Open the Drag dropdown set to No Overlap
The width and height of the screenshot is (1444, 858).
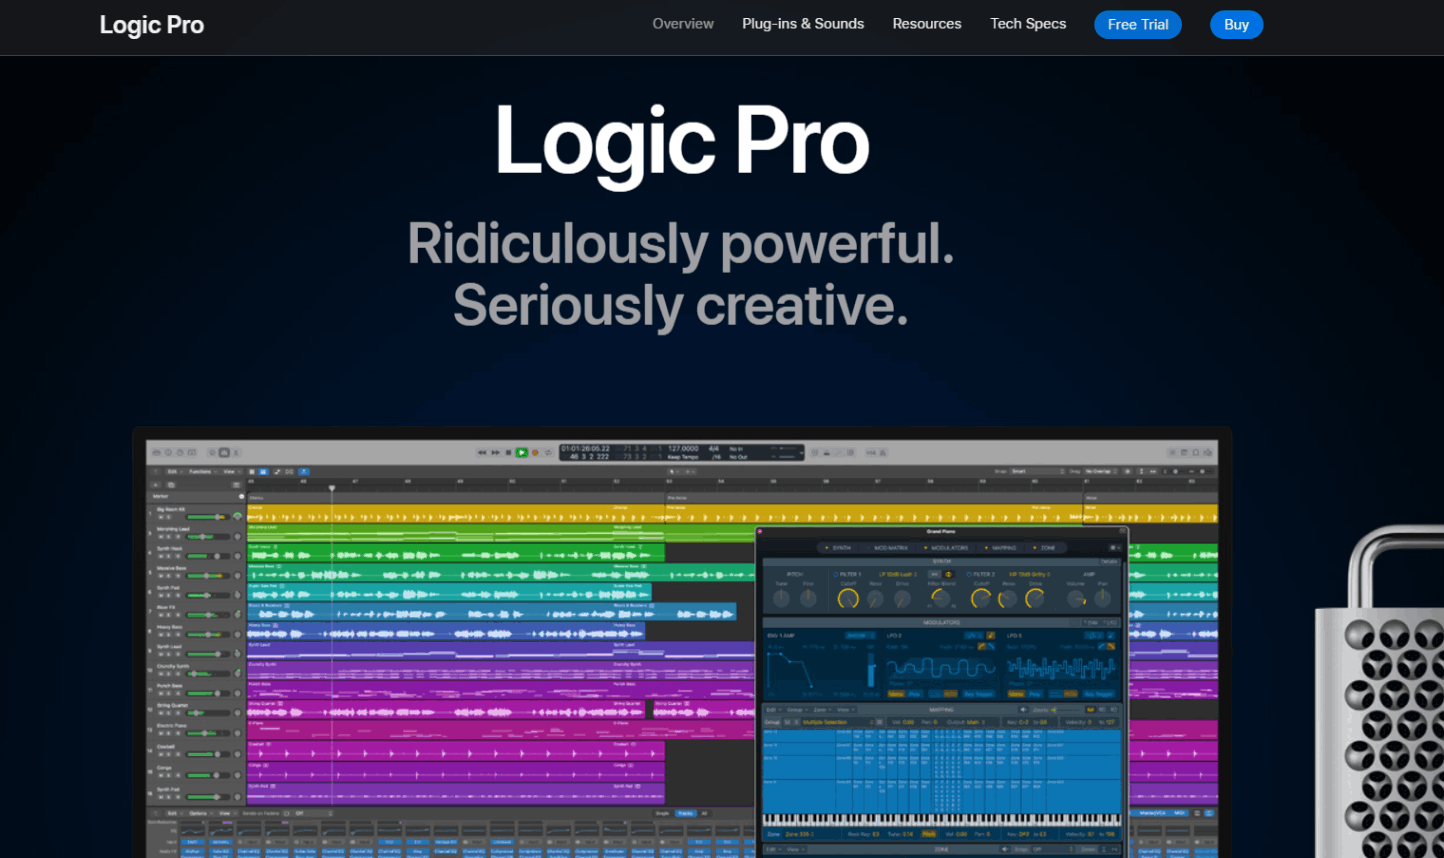(1101, 471)
